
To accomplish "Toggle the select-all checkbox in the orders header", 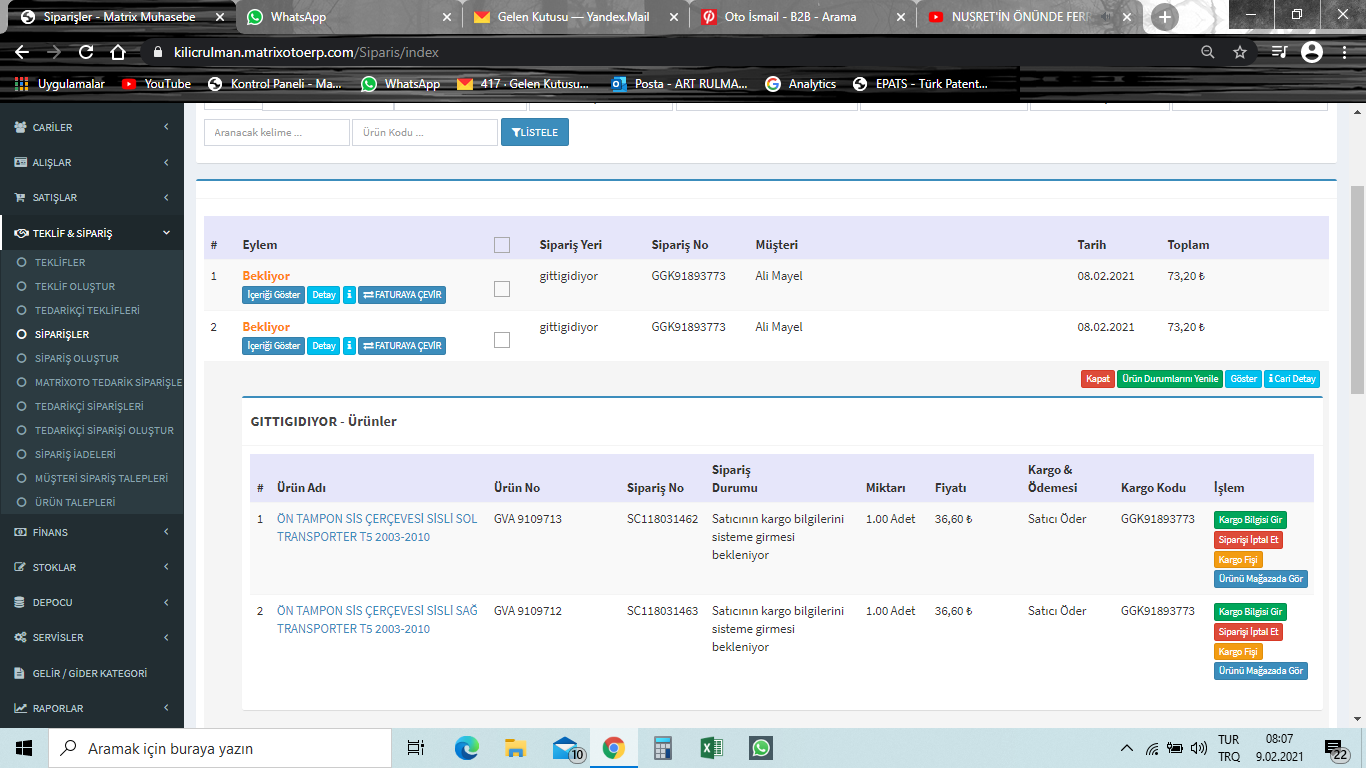I will point(502,245).
